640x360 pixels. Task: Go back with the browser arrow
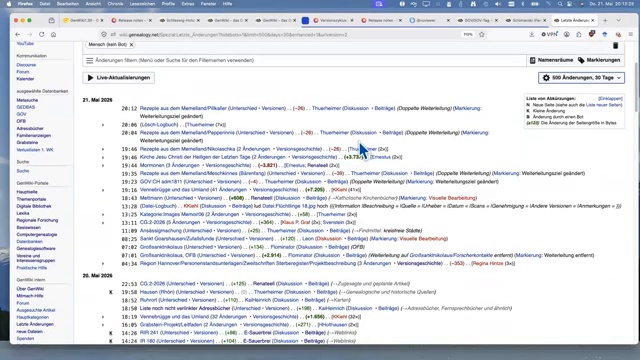[18, 35]
